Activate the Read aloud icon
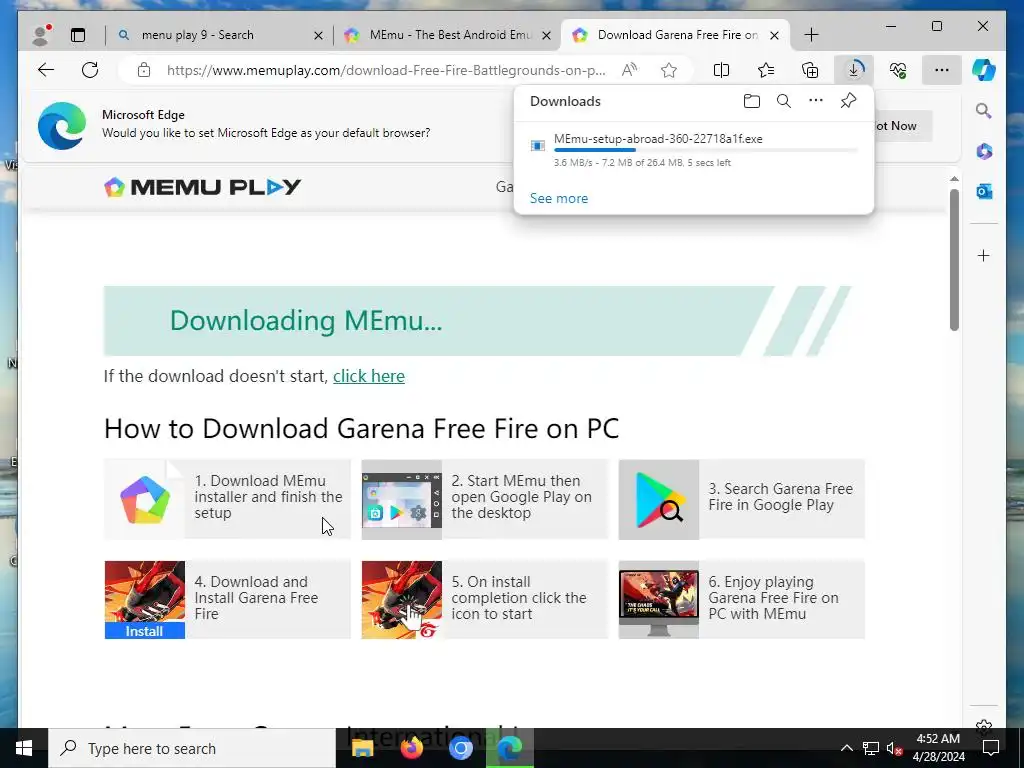The width and height of the screenshot is (1024, 768). coord(630,71)
